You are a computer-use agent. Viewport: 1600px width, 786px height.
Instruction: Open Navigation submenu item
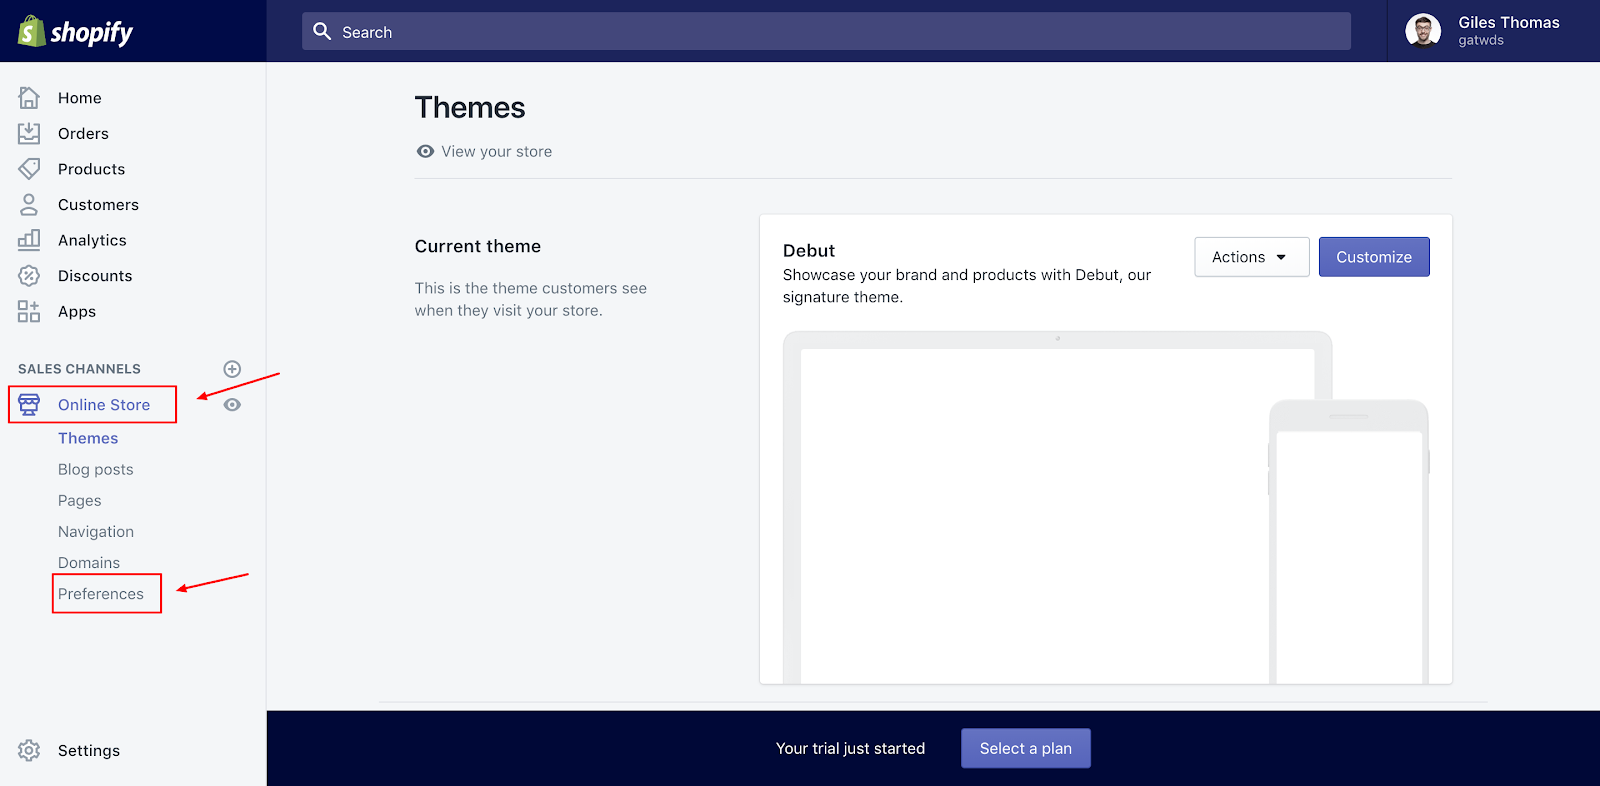tap(96, 532)
